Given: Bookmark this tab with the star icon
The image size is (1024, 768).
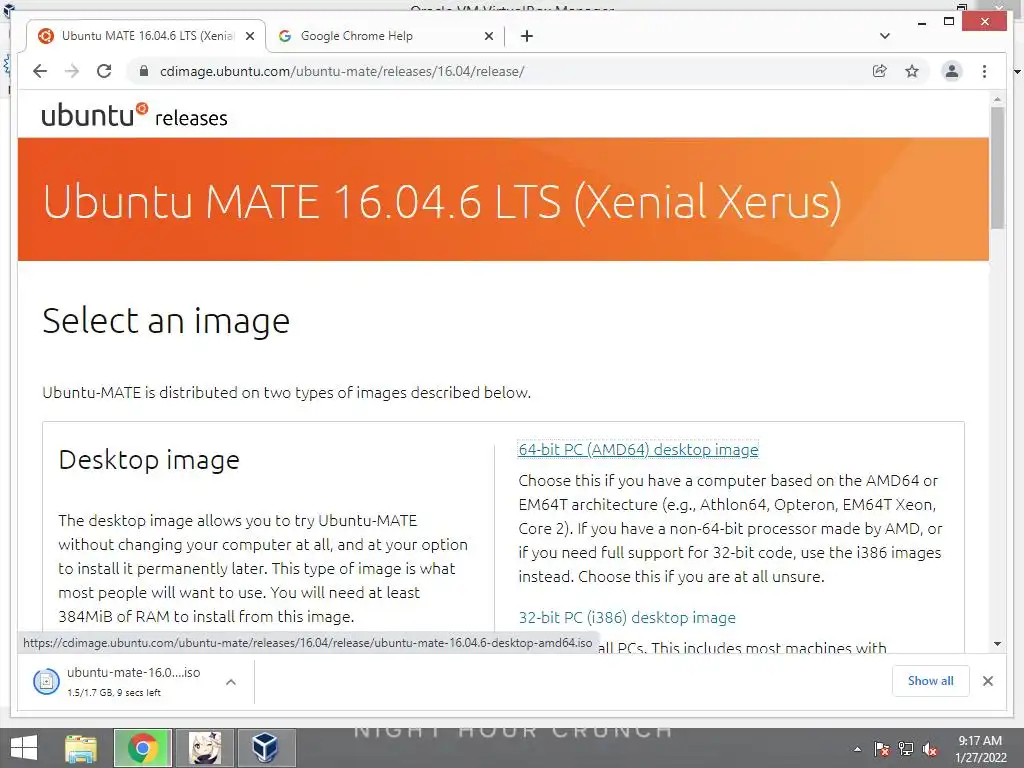Looking at the screenshot, I should click(x=912, y=71).
